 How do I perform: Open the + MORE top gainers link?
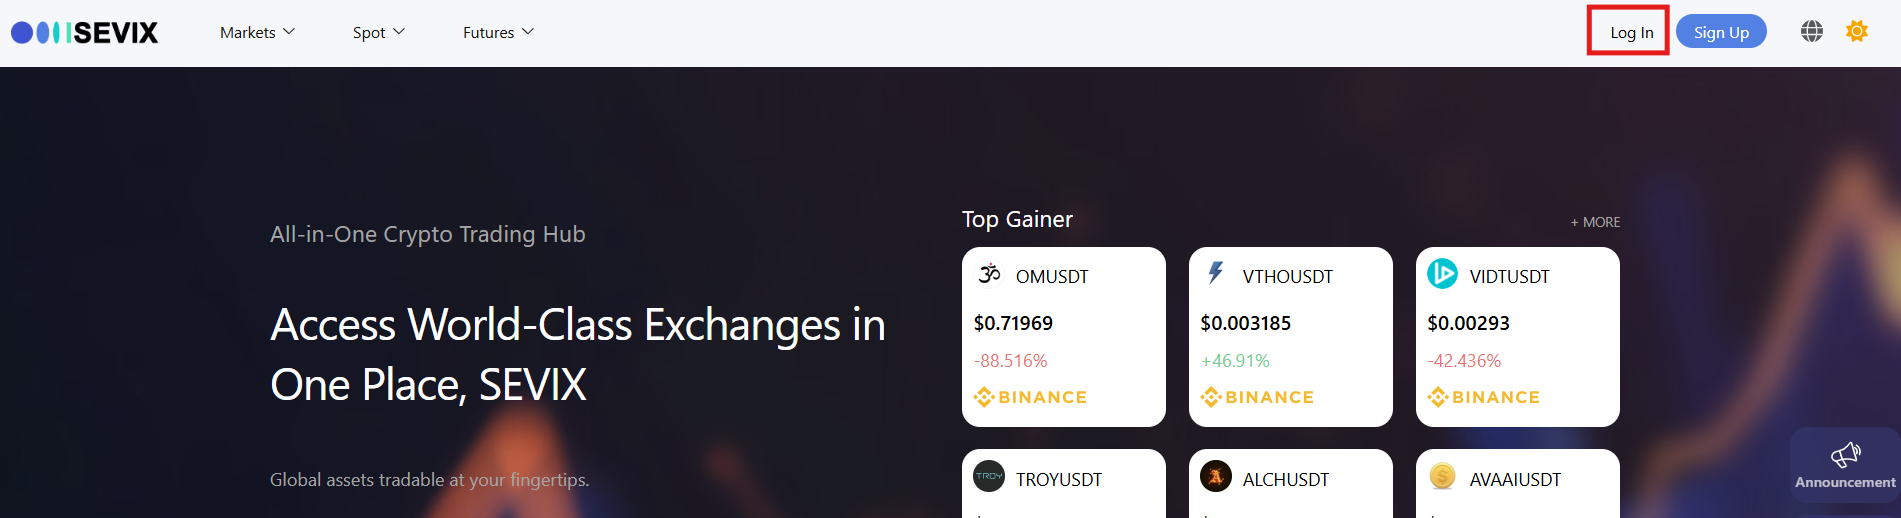tap(1595, 222)
